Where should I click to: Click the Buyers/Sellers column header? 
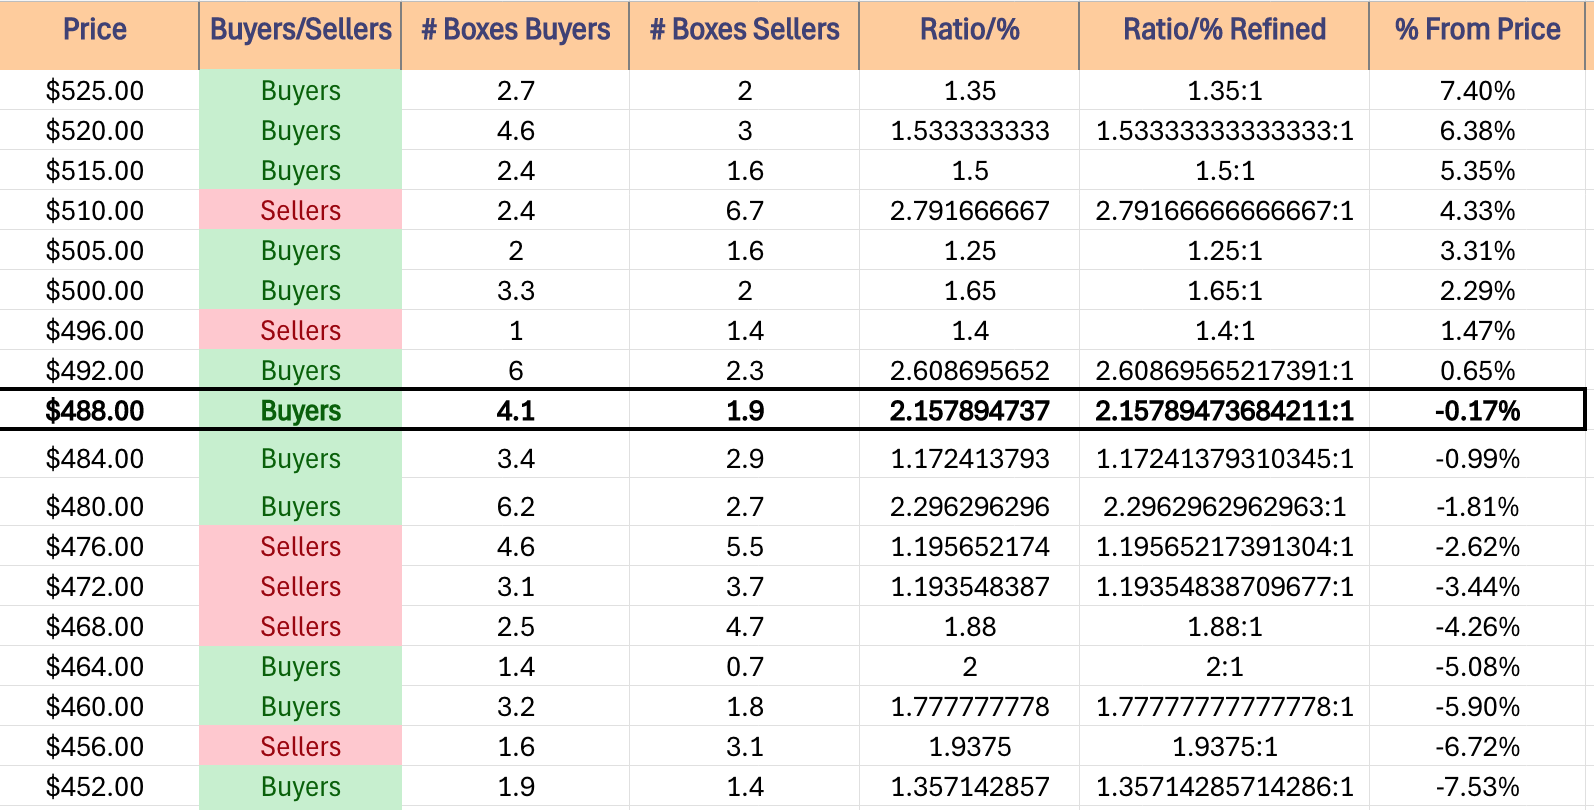tap(300, 30)
